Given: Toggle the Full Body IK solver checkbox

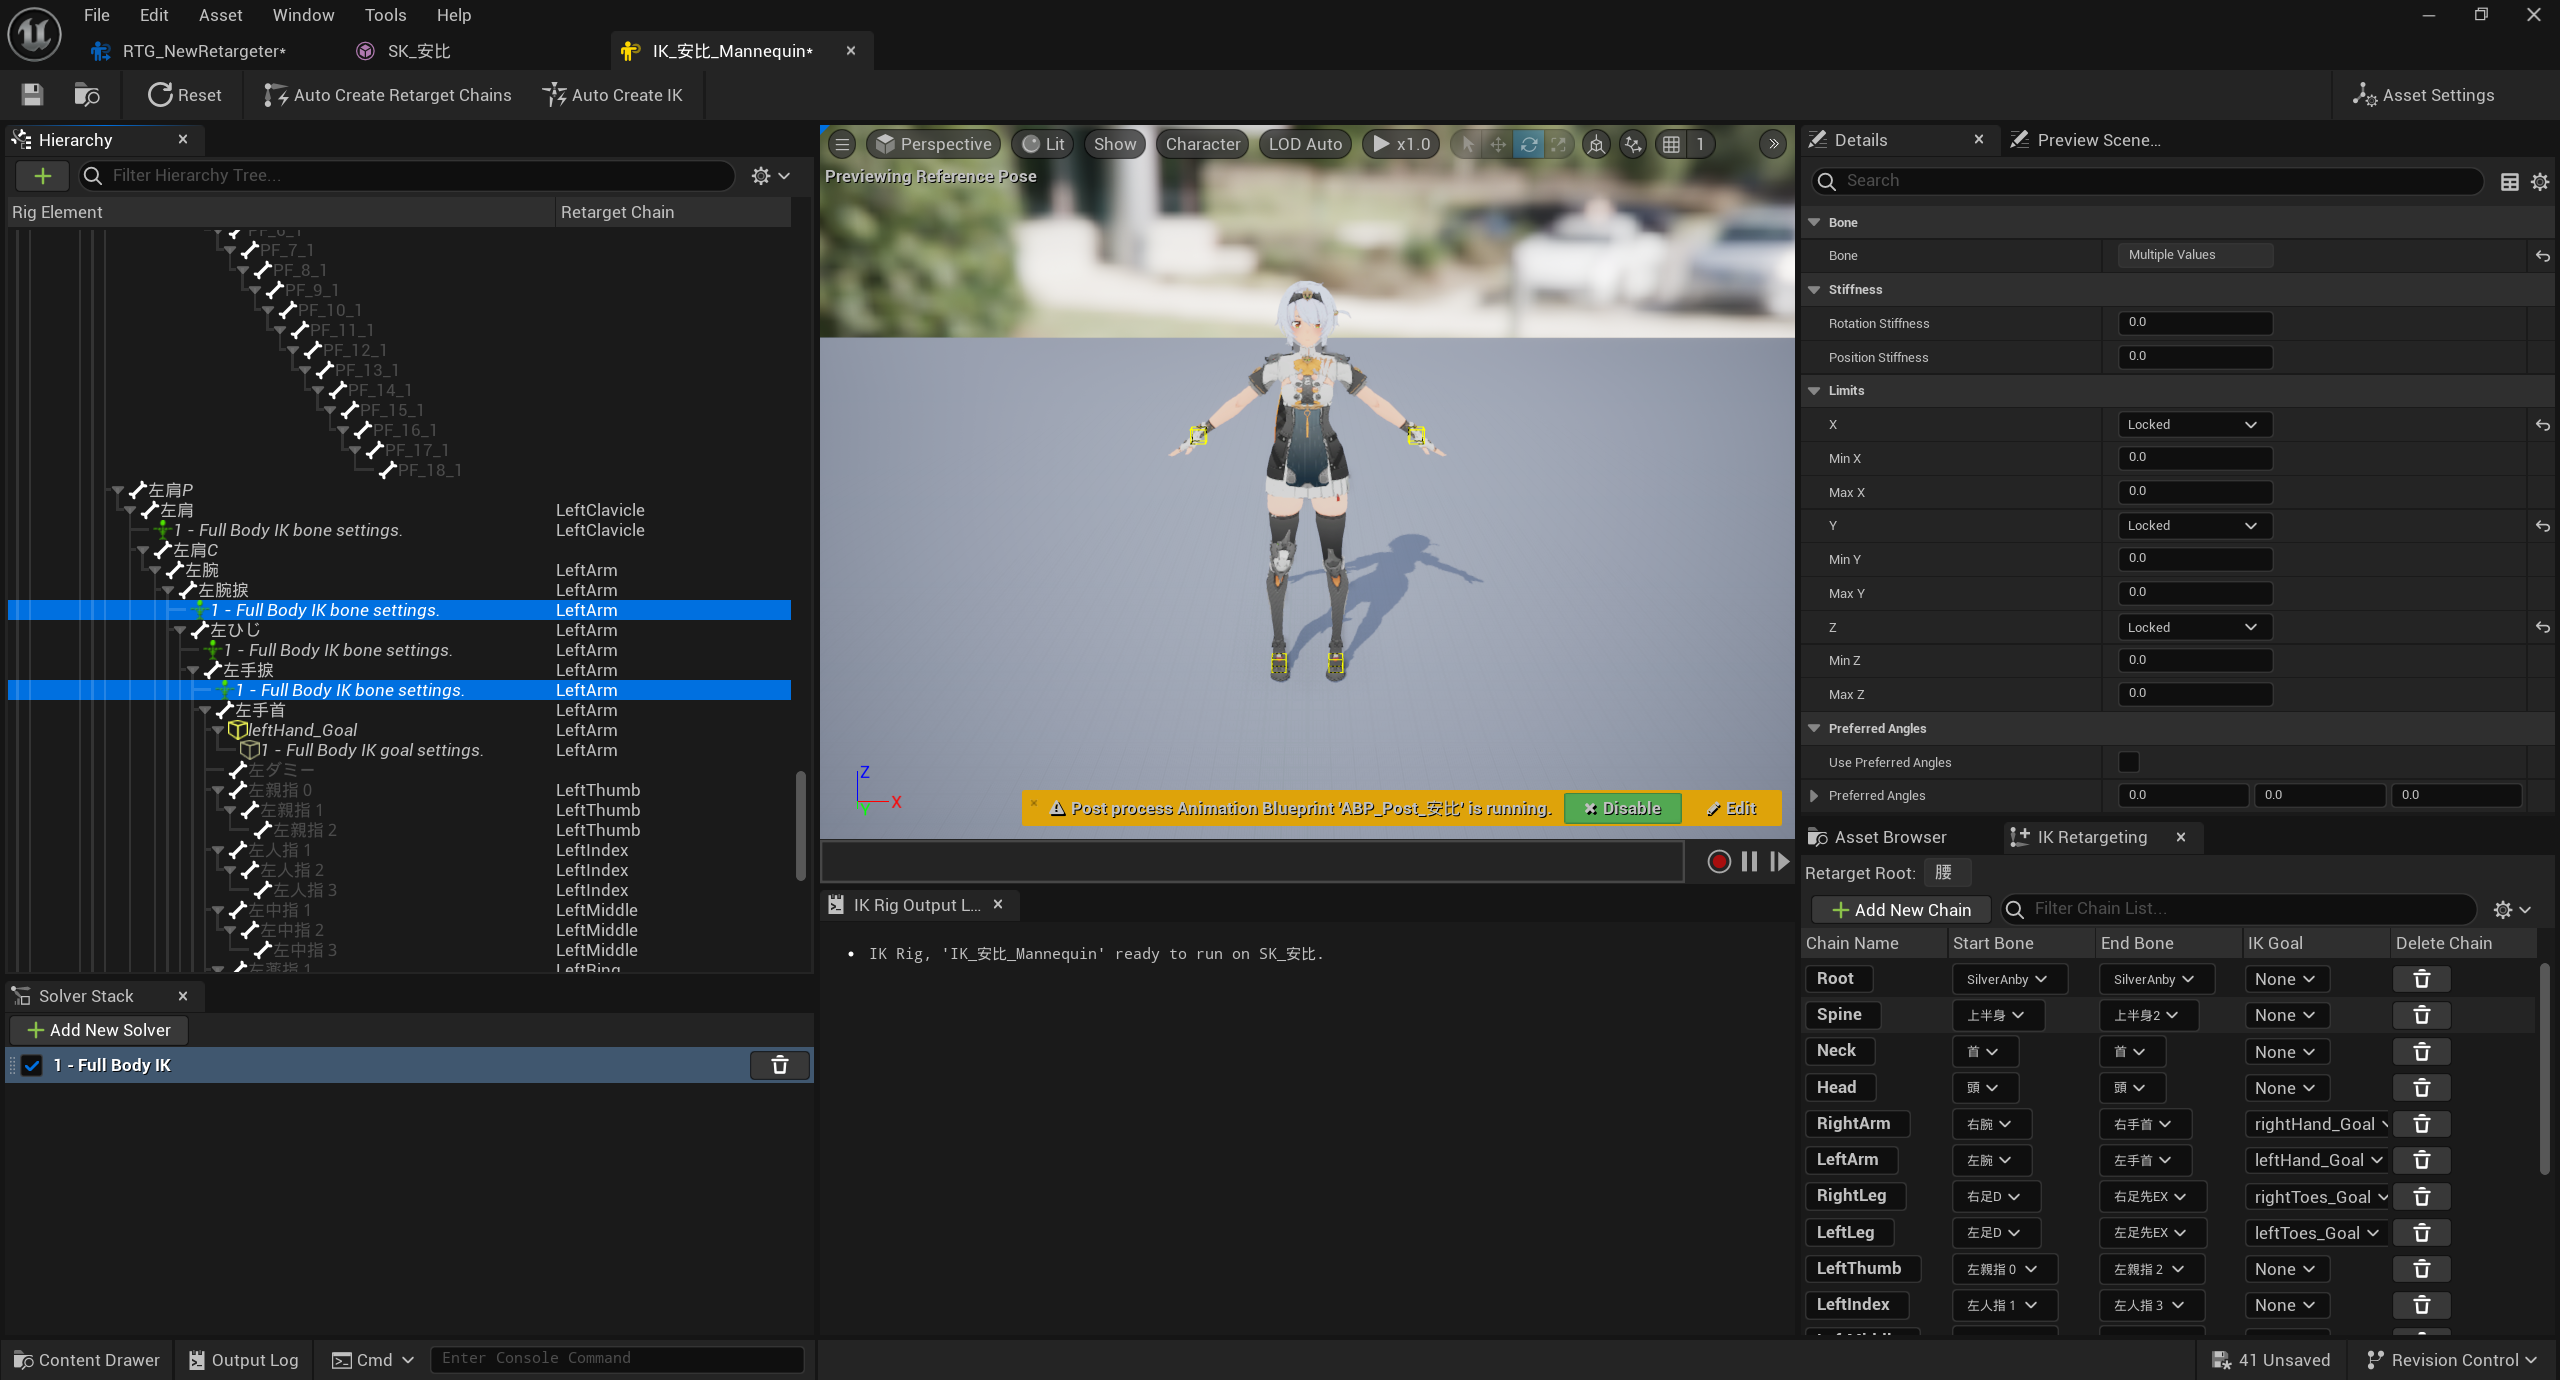Looking at the screenshot, I should pos(32,1065).
